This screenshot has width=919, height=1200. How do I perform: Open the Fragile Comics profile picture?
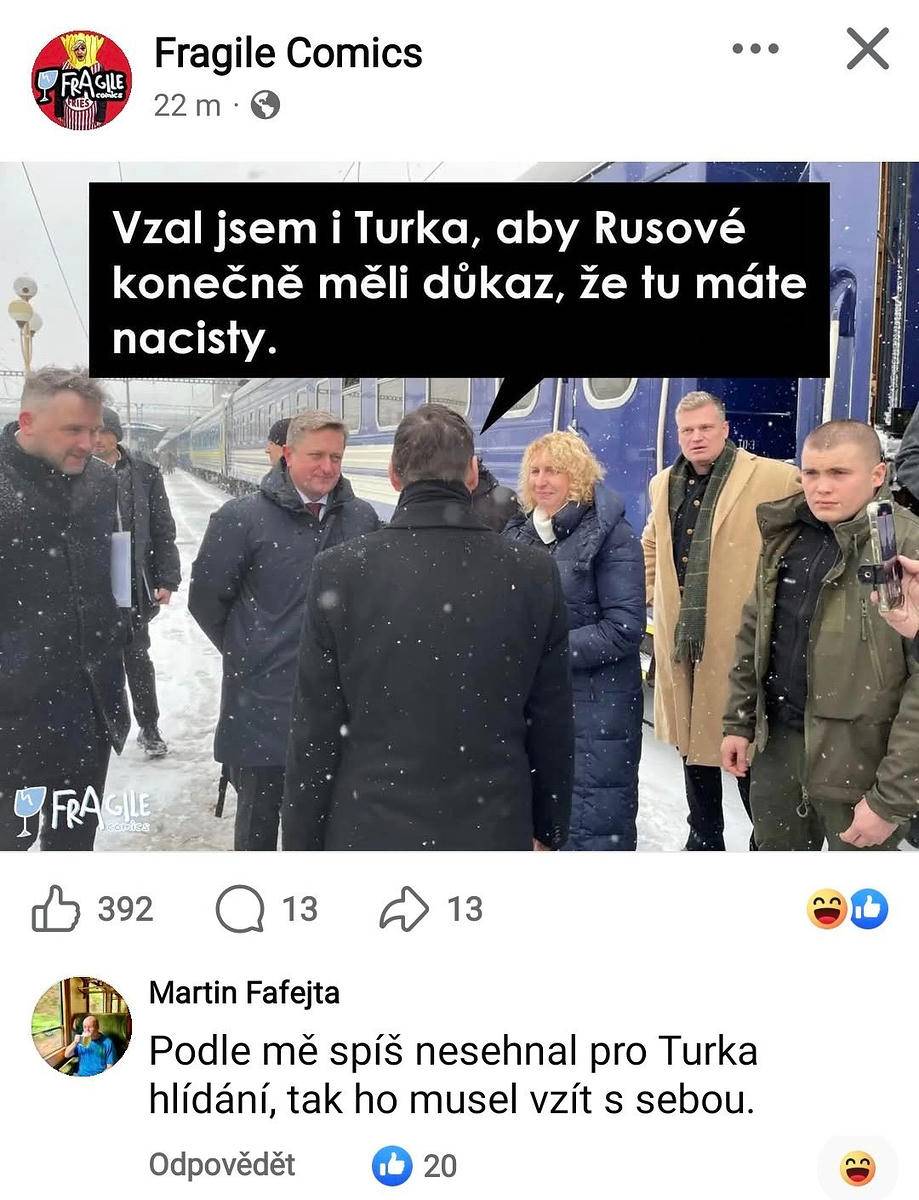[82, 80]
